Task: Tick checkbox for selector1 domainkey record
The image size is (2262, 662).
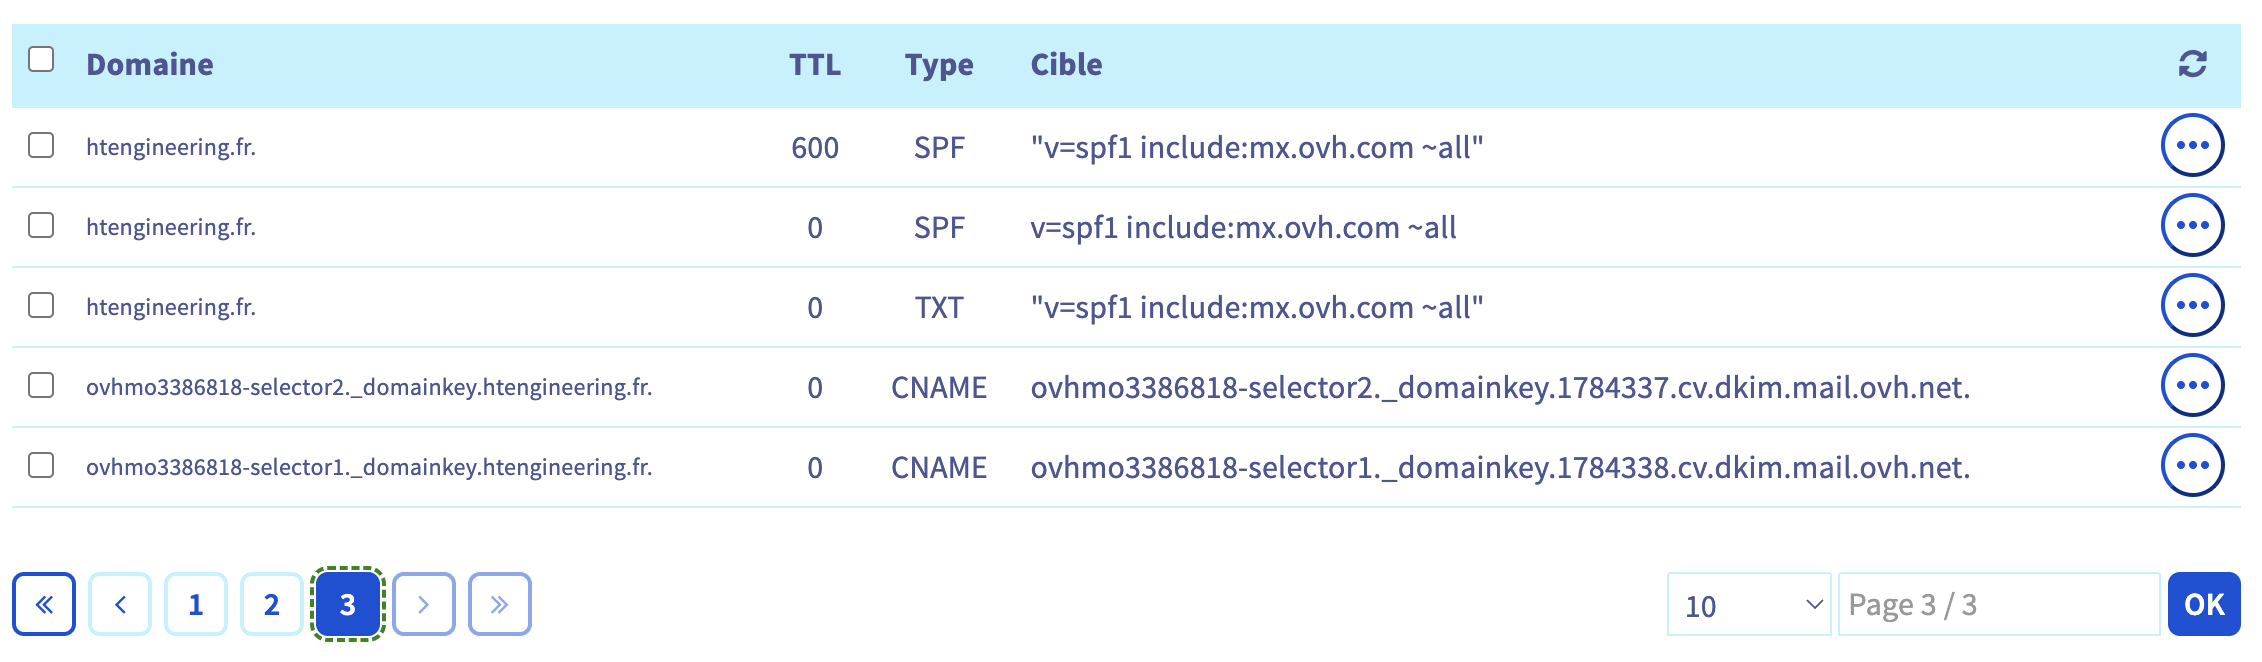Action: (x=41, y=465)
